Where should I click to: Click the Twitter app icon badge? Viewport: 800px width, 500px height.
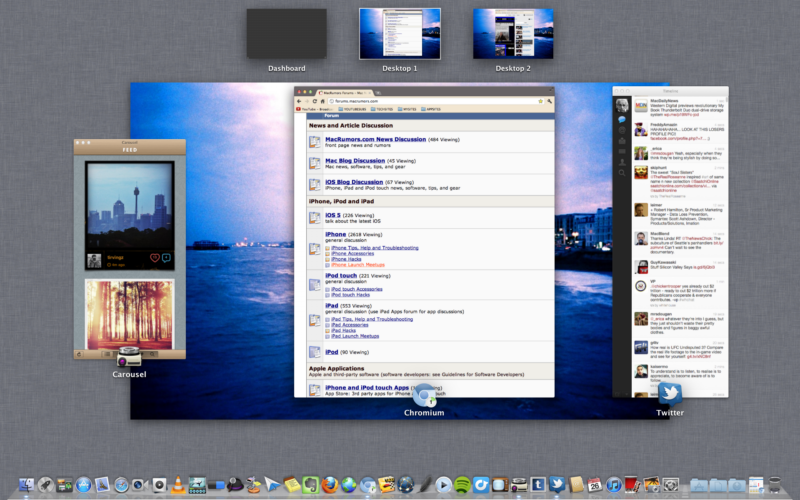[x=669, y=394]
